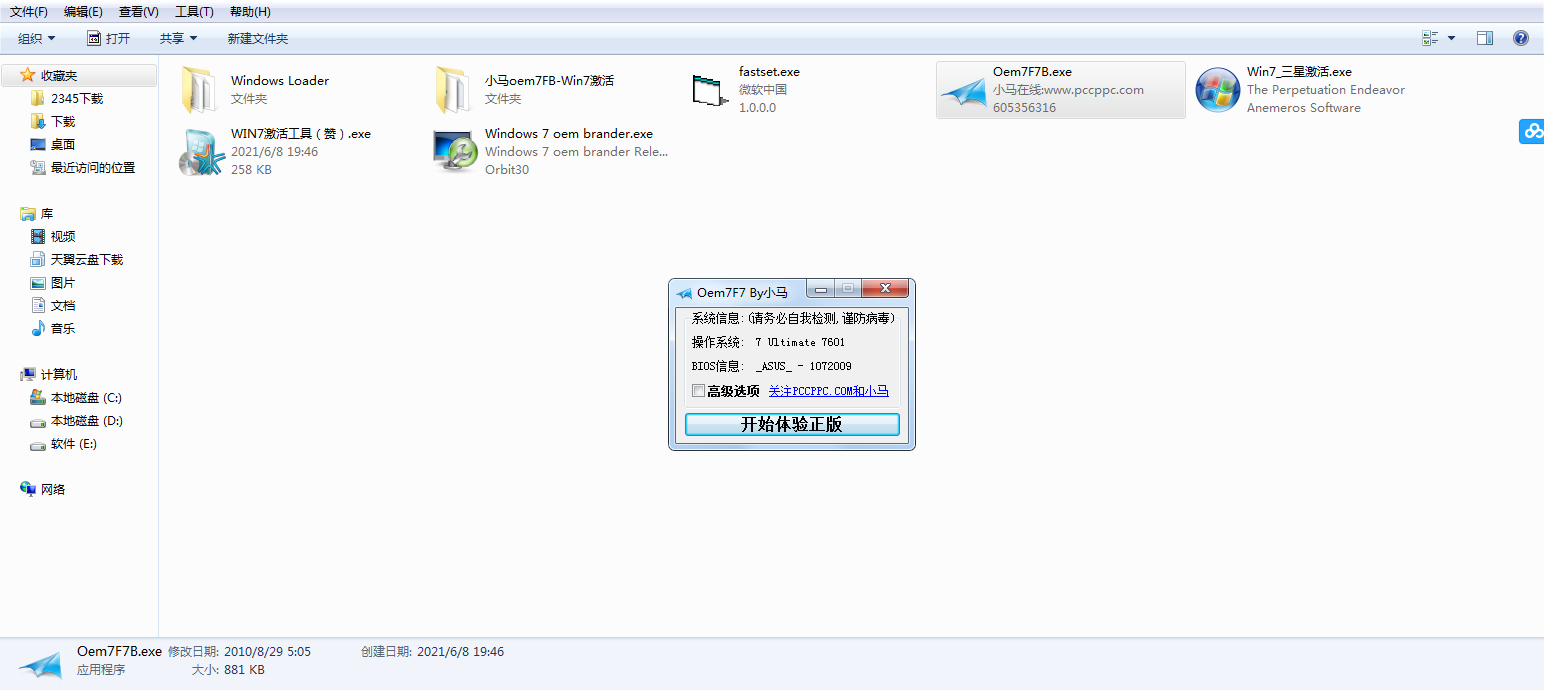
Task: Minimize the Oem7F7 By小马 dialog
Action: tap(821, 290)
